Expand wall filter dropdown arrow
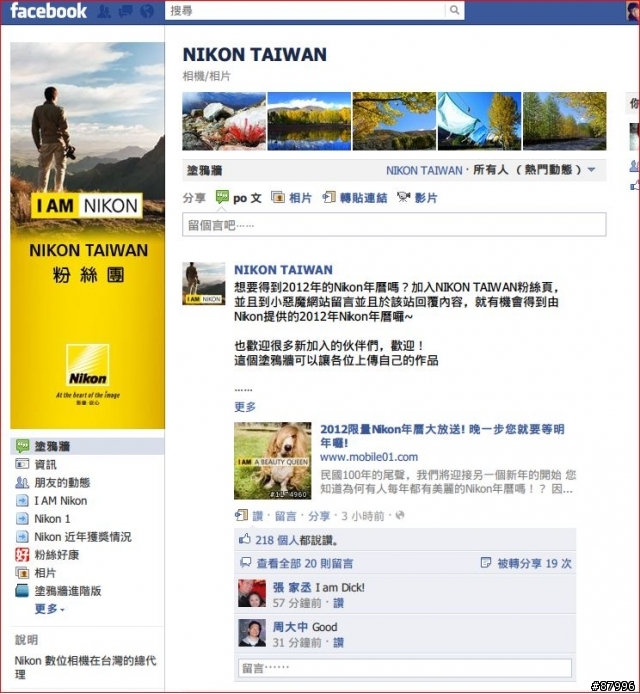 pos(591,170)
